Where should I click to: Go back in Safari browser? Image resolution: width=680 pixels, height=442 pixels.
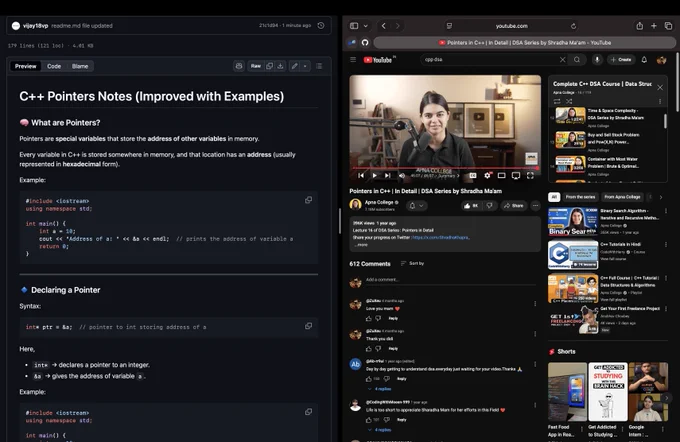383,26
